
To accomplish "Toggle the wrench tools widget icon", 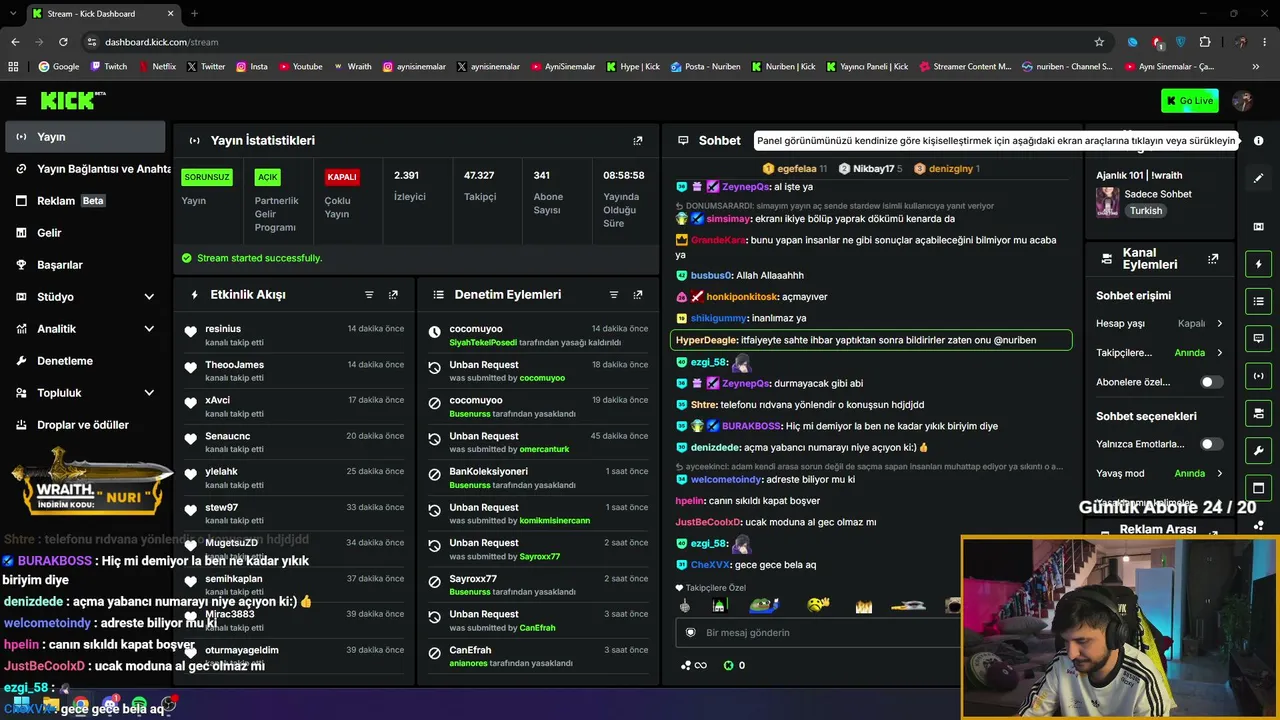I will click(1259, 450).
